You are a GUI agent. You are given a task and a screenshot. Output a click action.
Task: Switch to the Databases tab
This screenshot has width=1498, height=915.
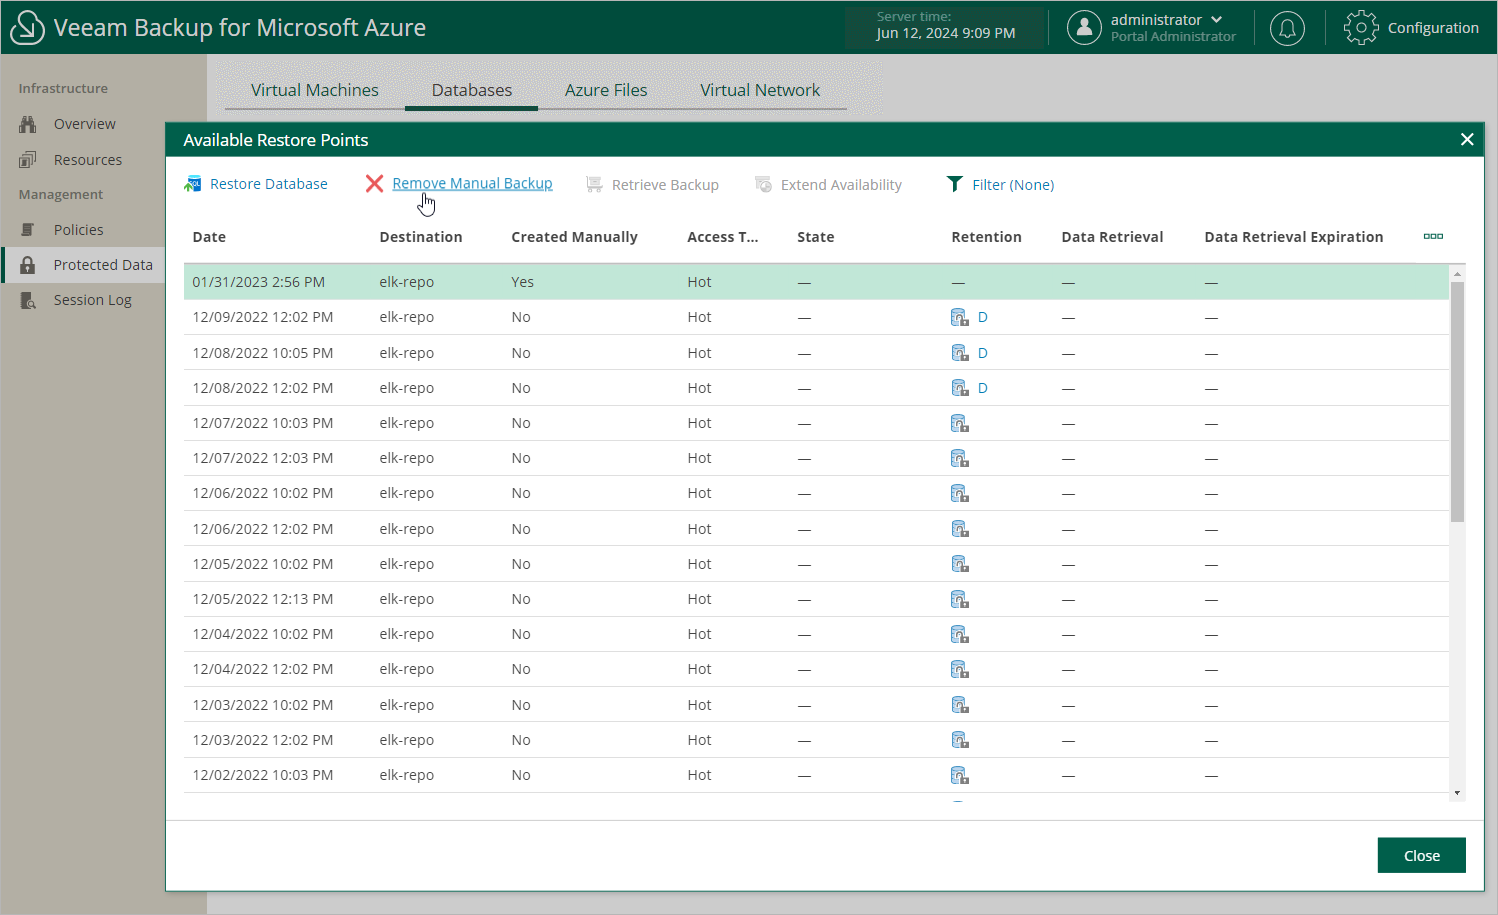(471, 90)
